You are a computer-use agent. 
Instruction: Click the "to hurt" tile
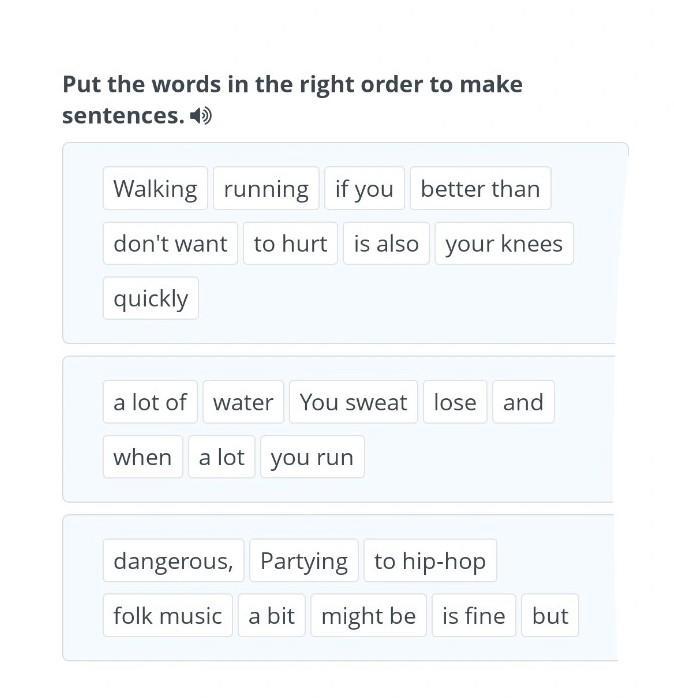[x=290, y=244]
